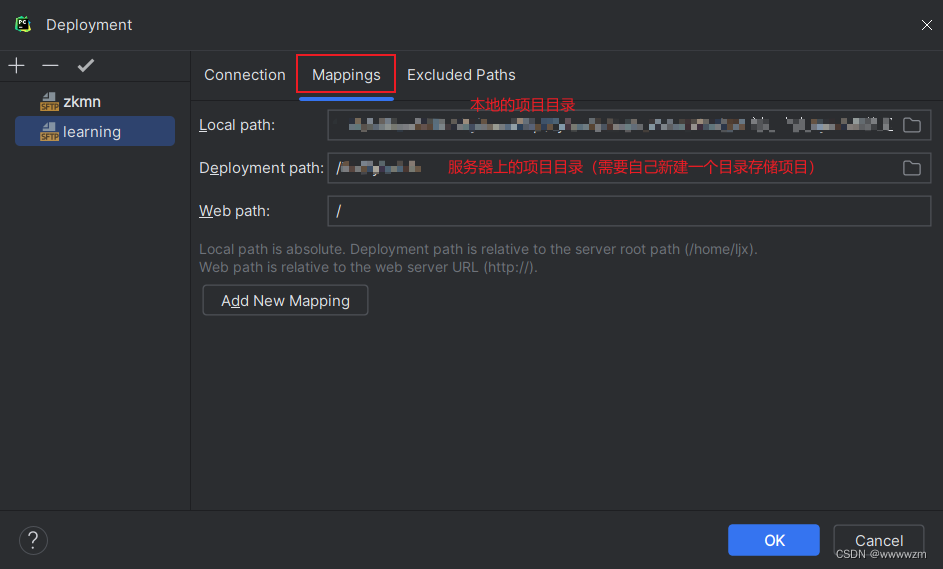Open the Mappings tab

point(346,75)
